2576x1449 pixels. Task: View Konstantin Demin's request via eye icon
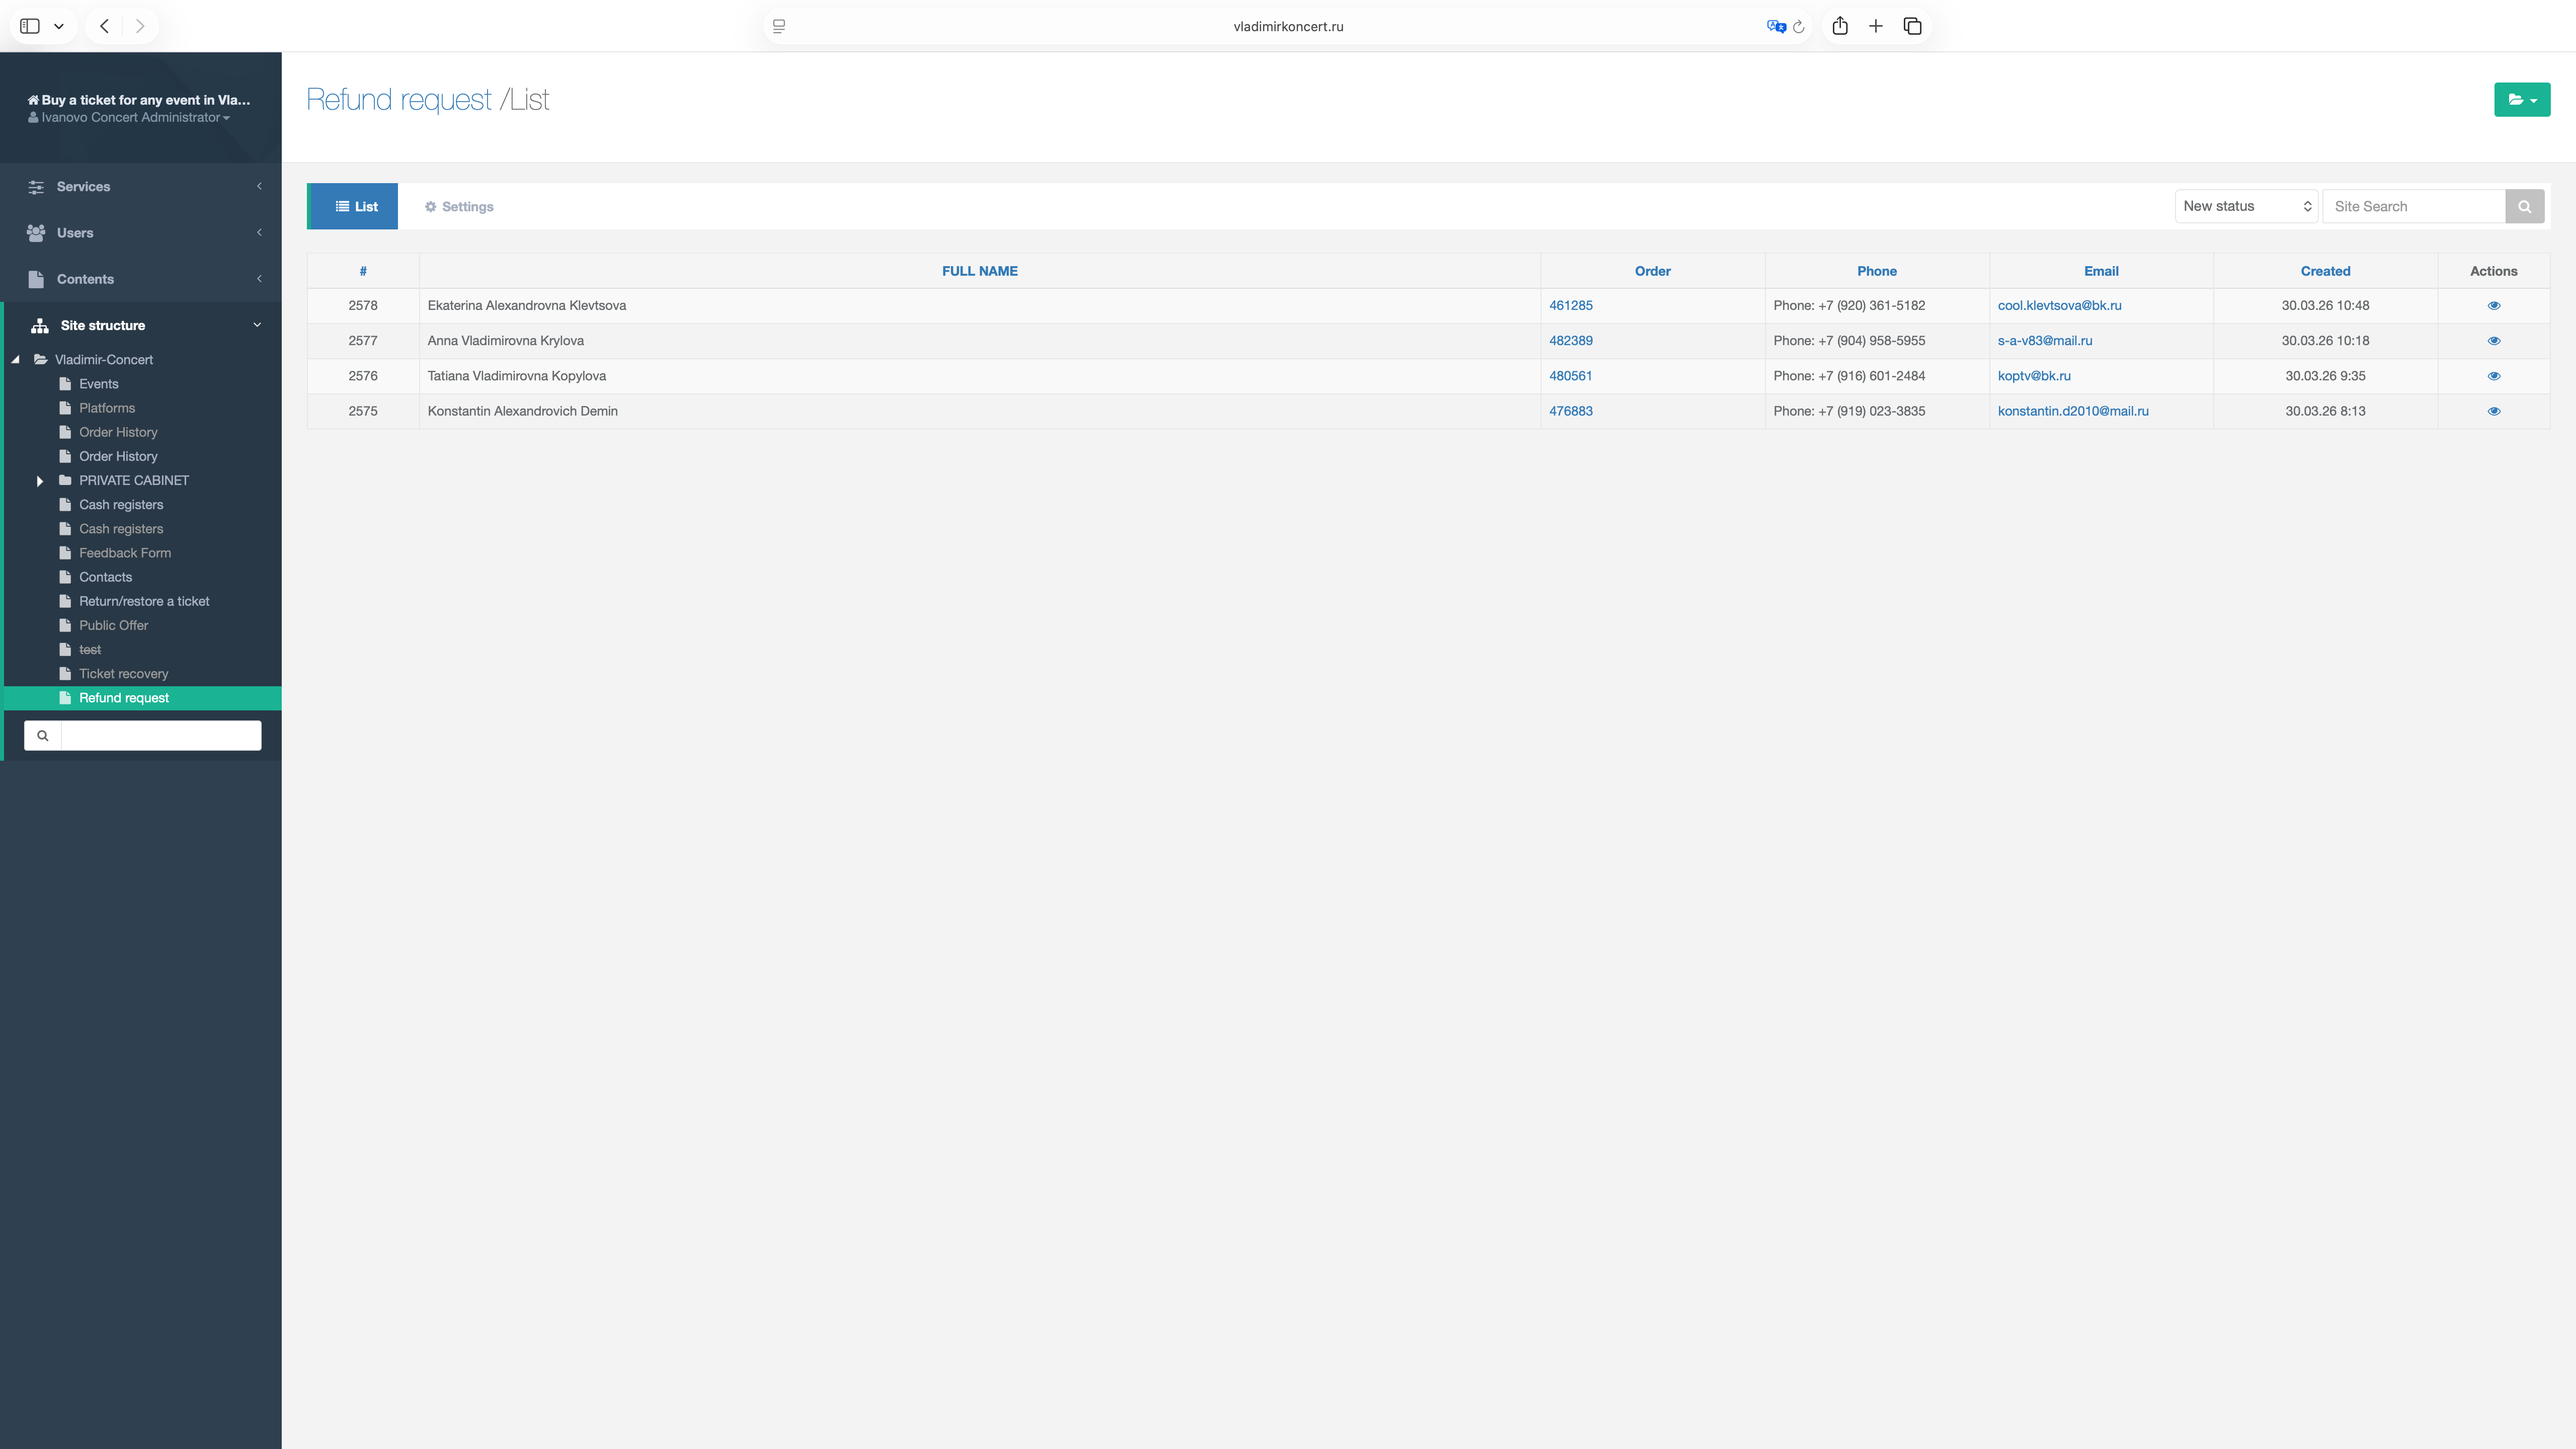(x=2493, y=411)
